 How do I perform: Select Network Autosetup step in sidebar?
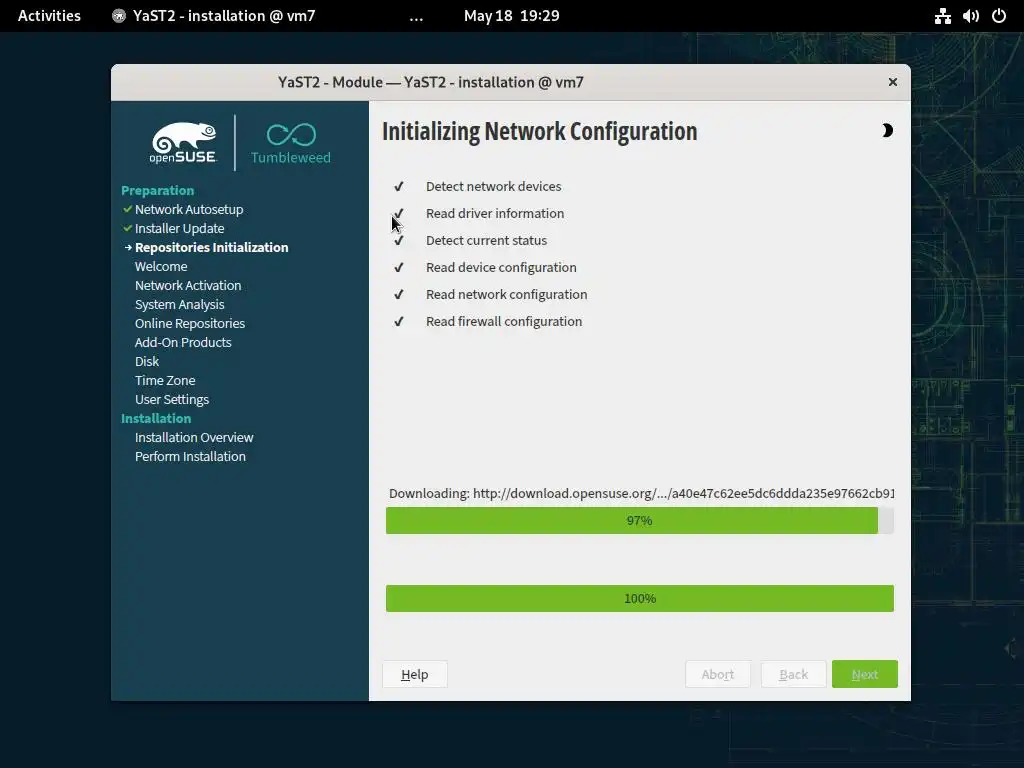[189, 210]
